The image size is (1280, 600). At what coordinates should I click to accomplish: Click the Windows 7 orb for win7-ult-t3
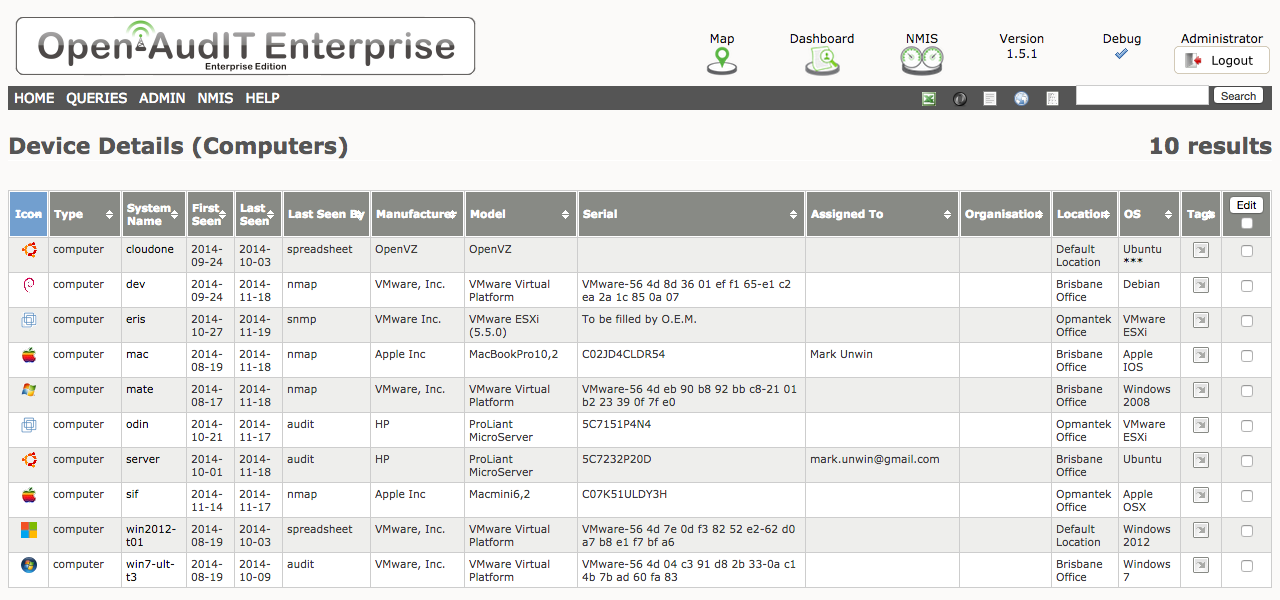(x=29, y=565)
